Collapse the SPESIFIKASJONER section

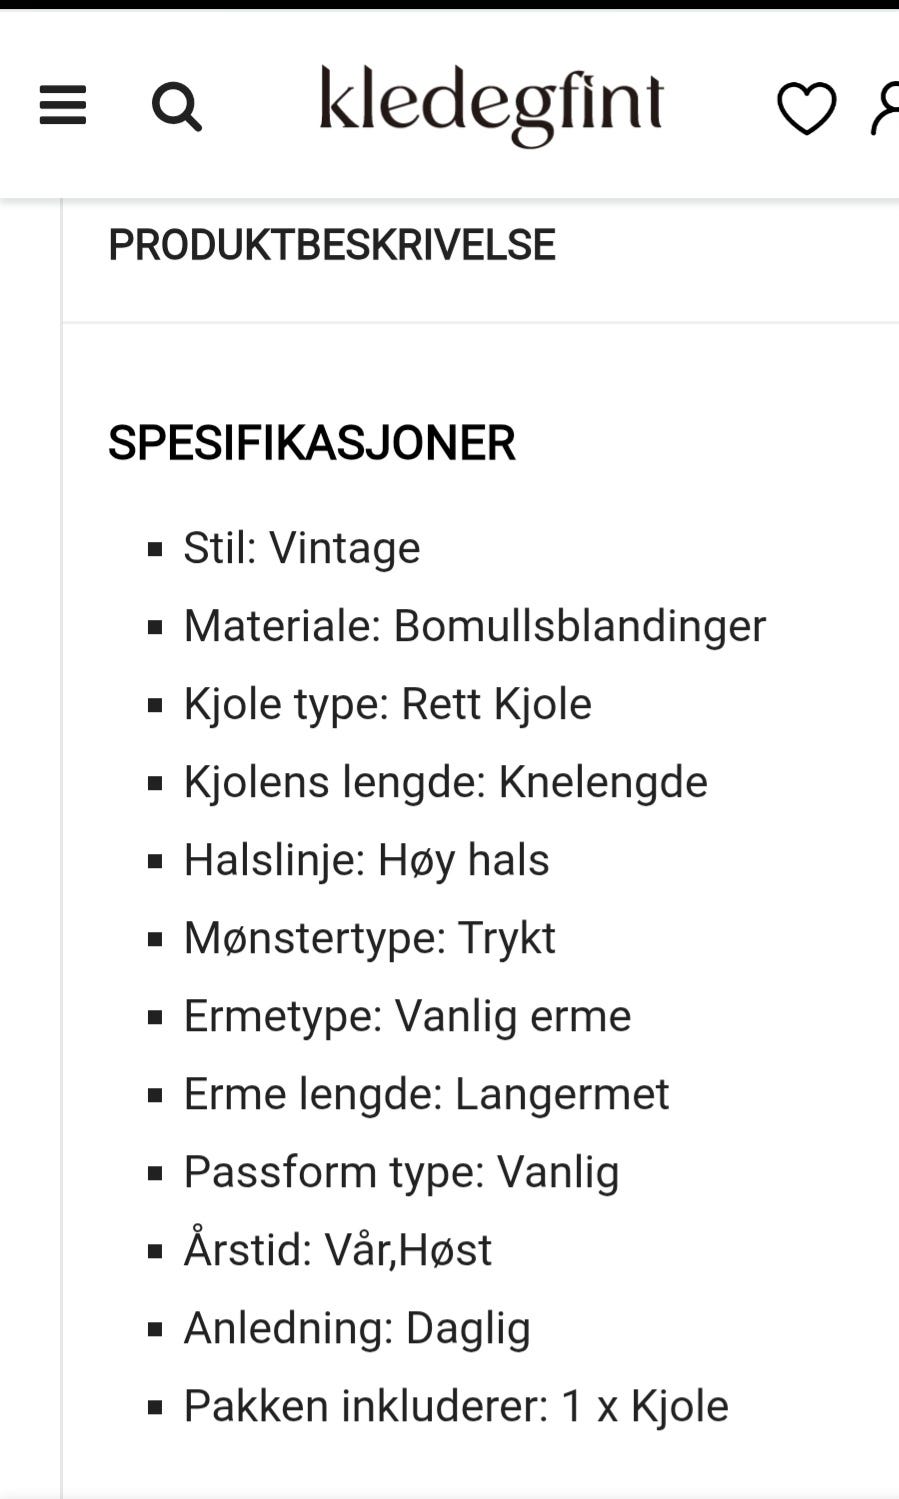[x=311, y=442]
